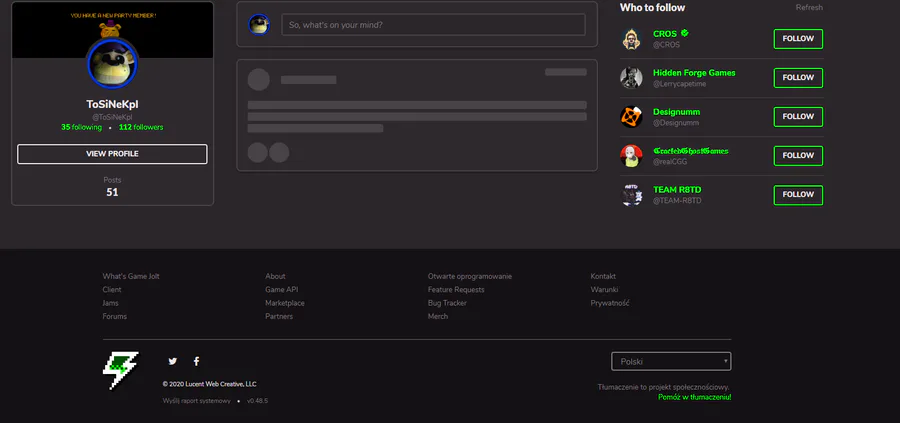Open the Designumm name link
The width and height of the screenshot is (900, 423).
point(676,112)
